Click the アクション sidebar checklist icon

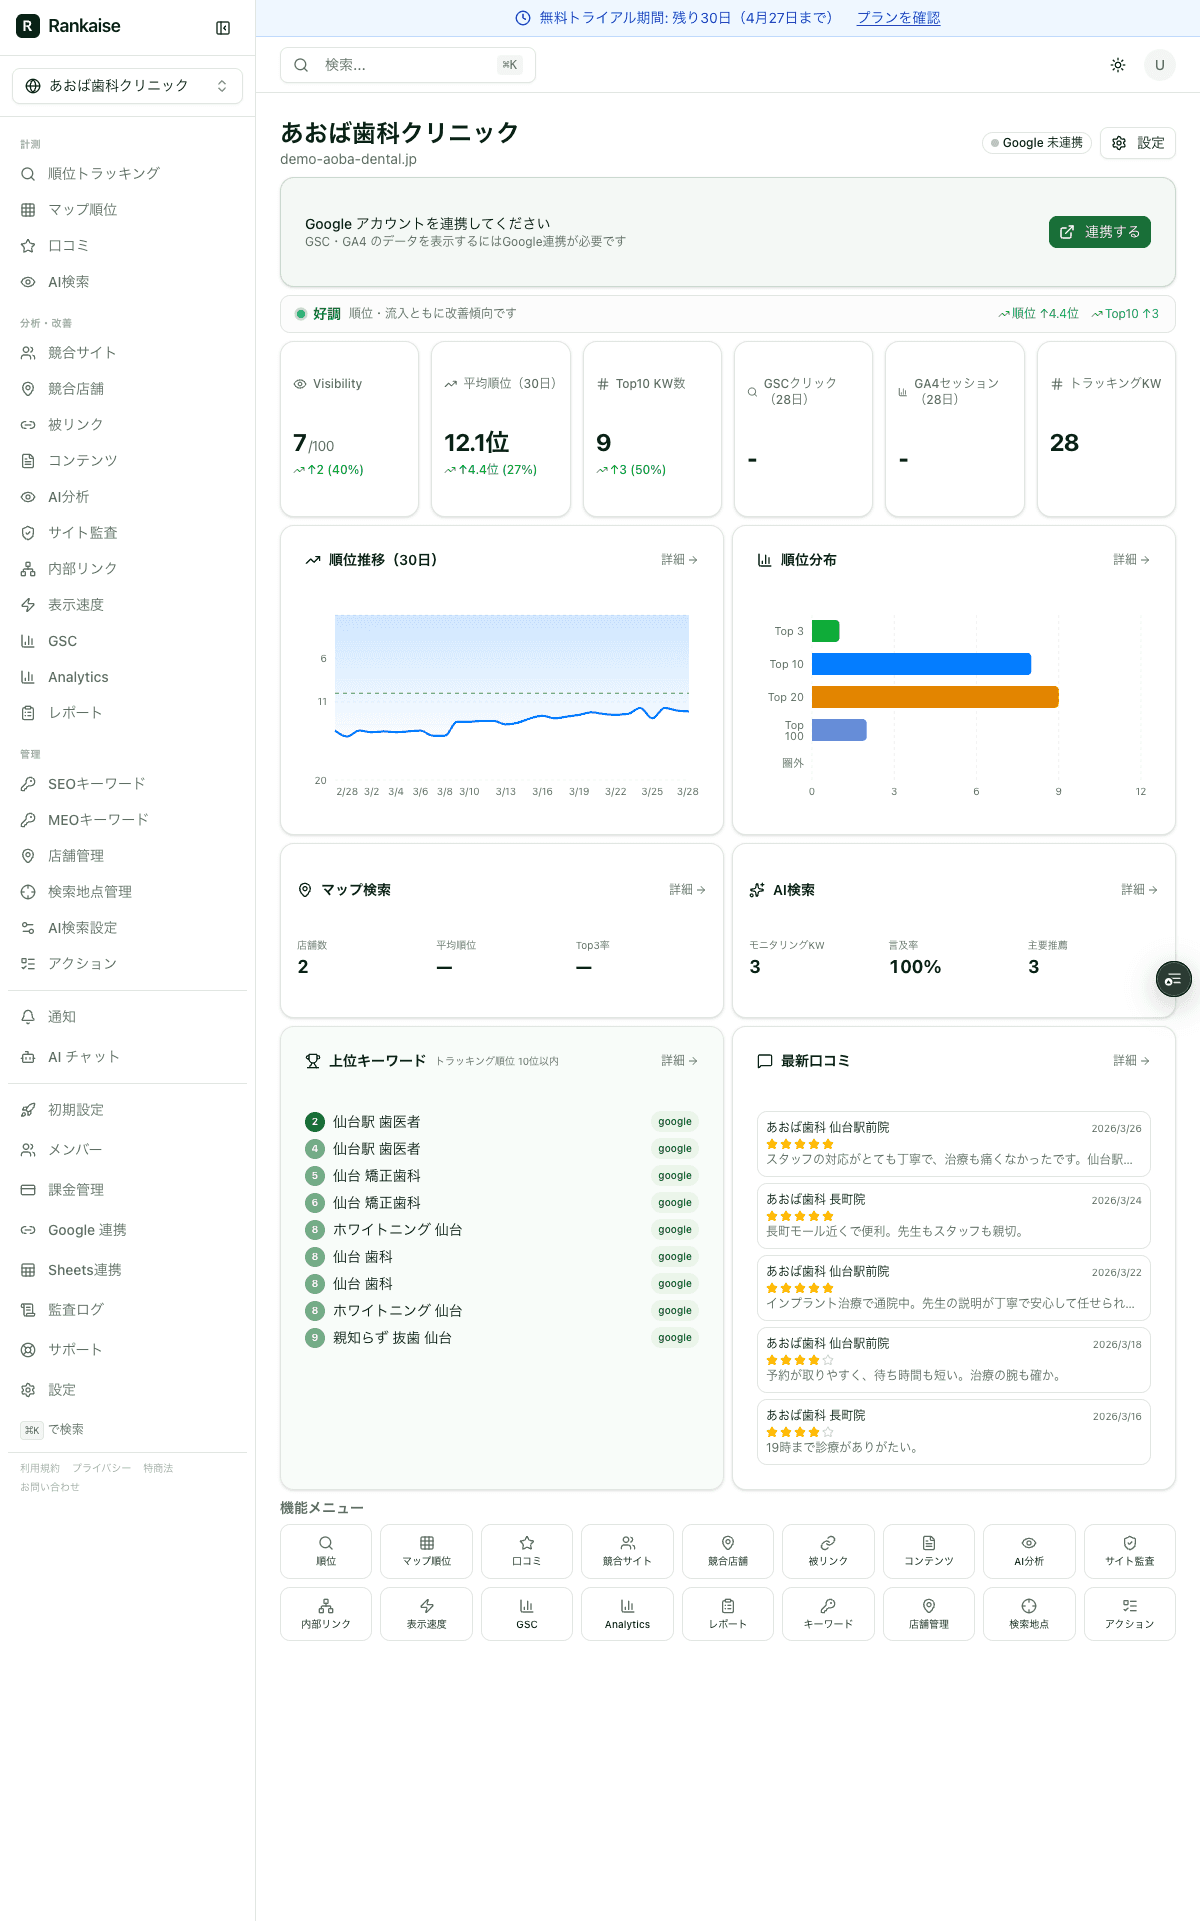28,964
